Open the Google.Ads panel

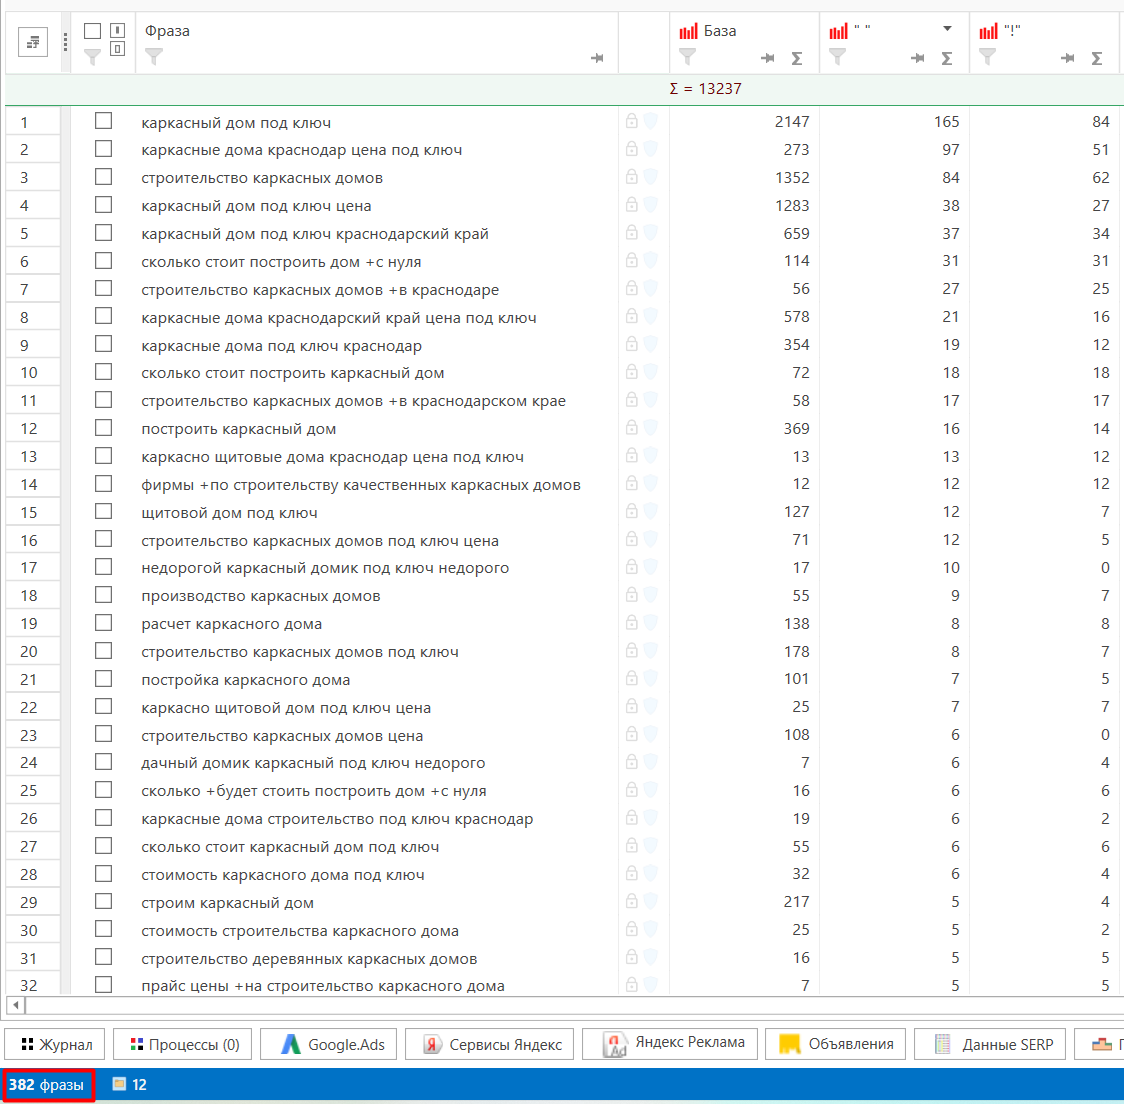pos(330,1044)
